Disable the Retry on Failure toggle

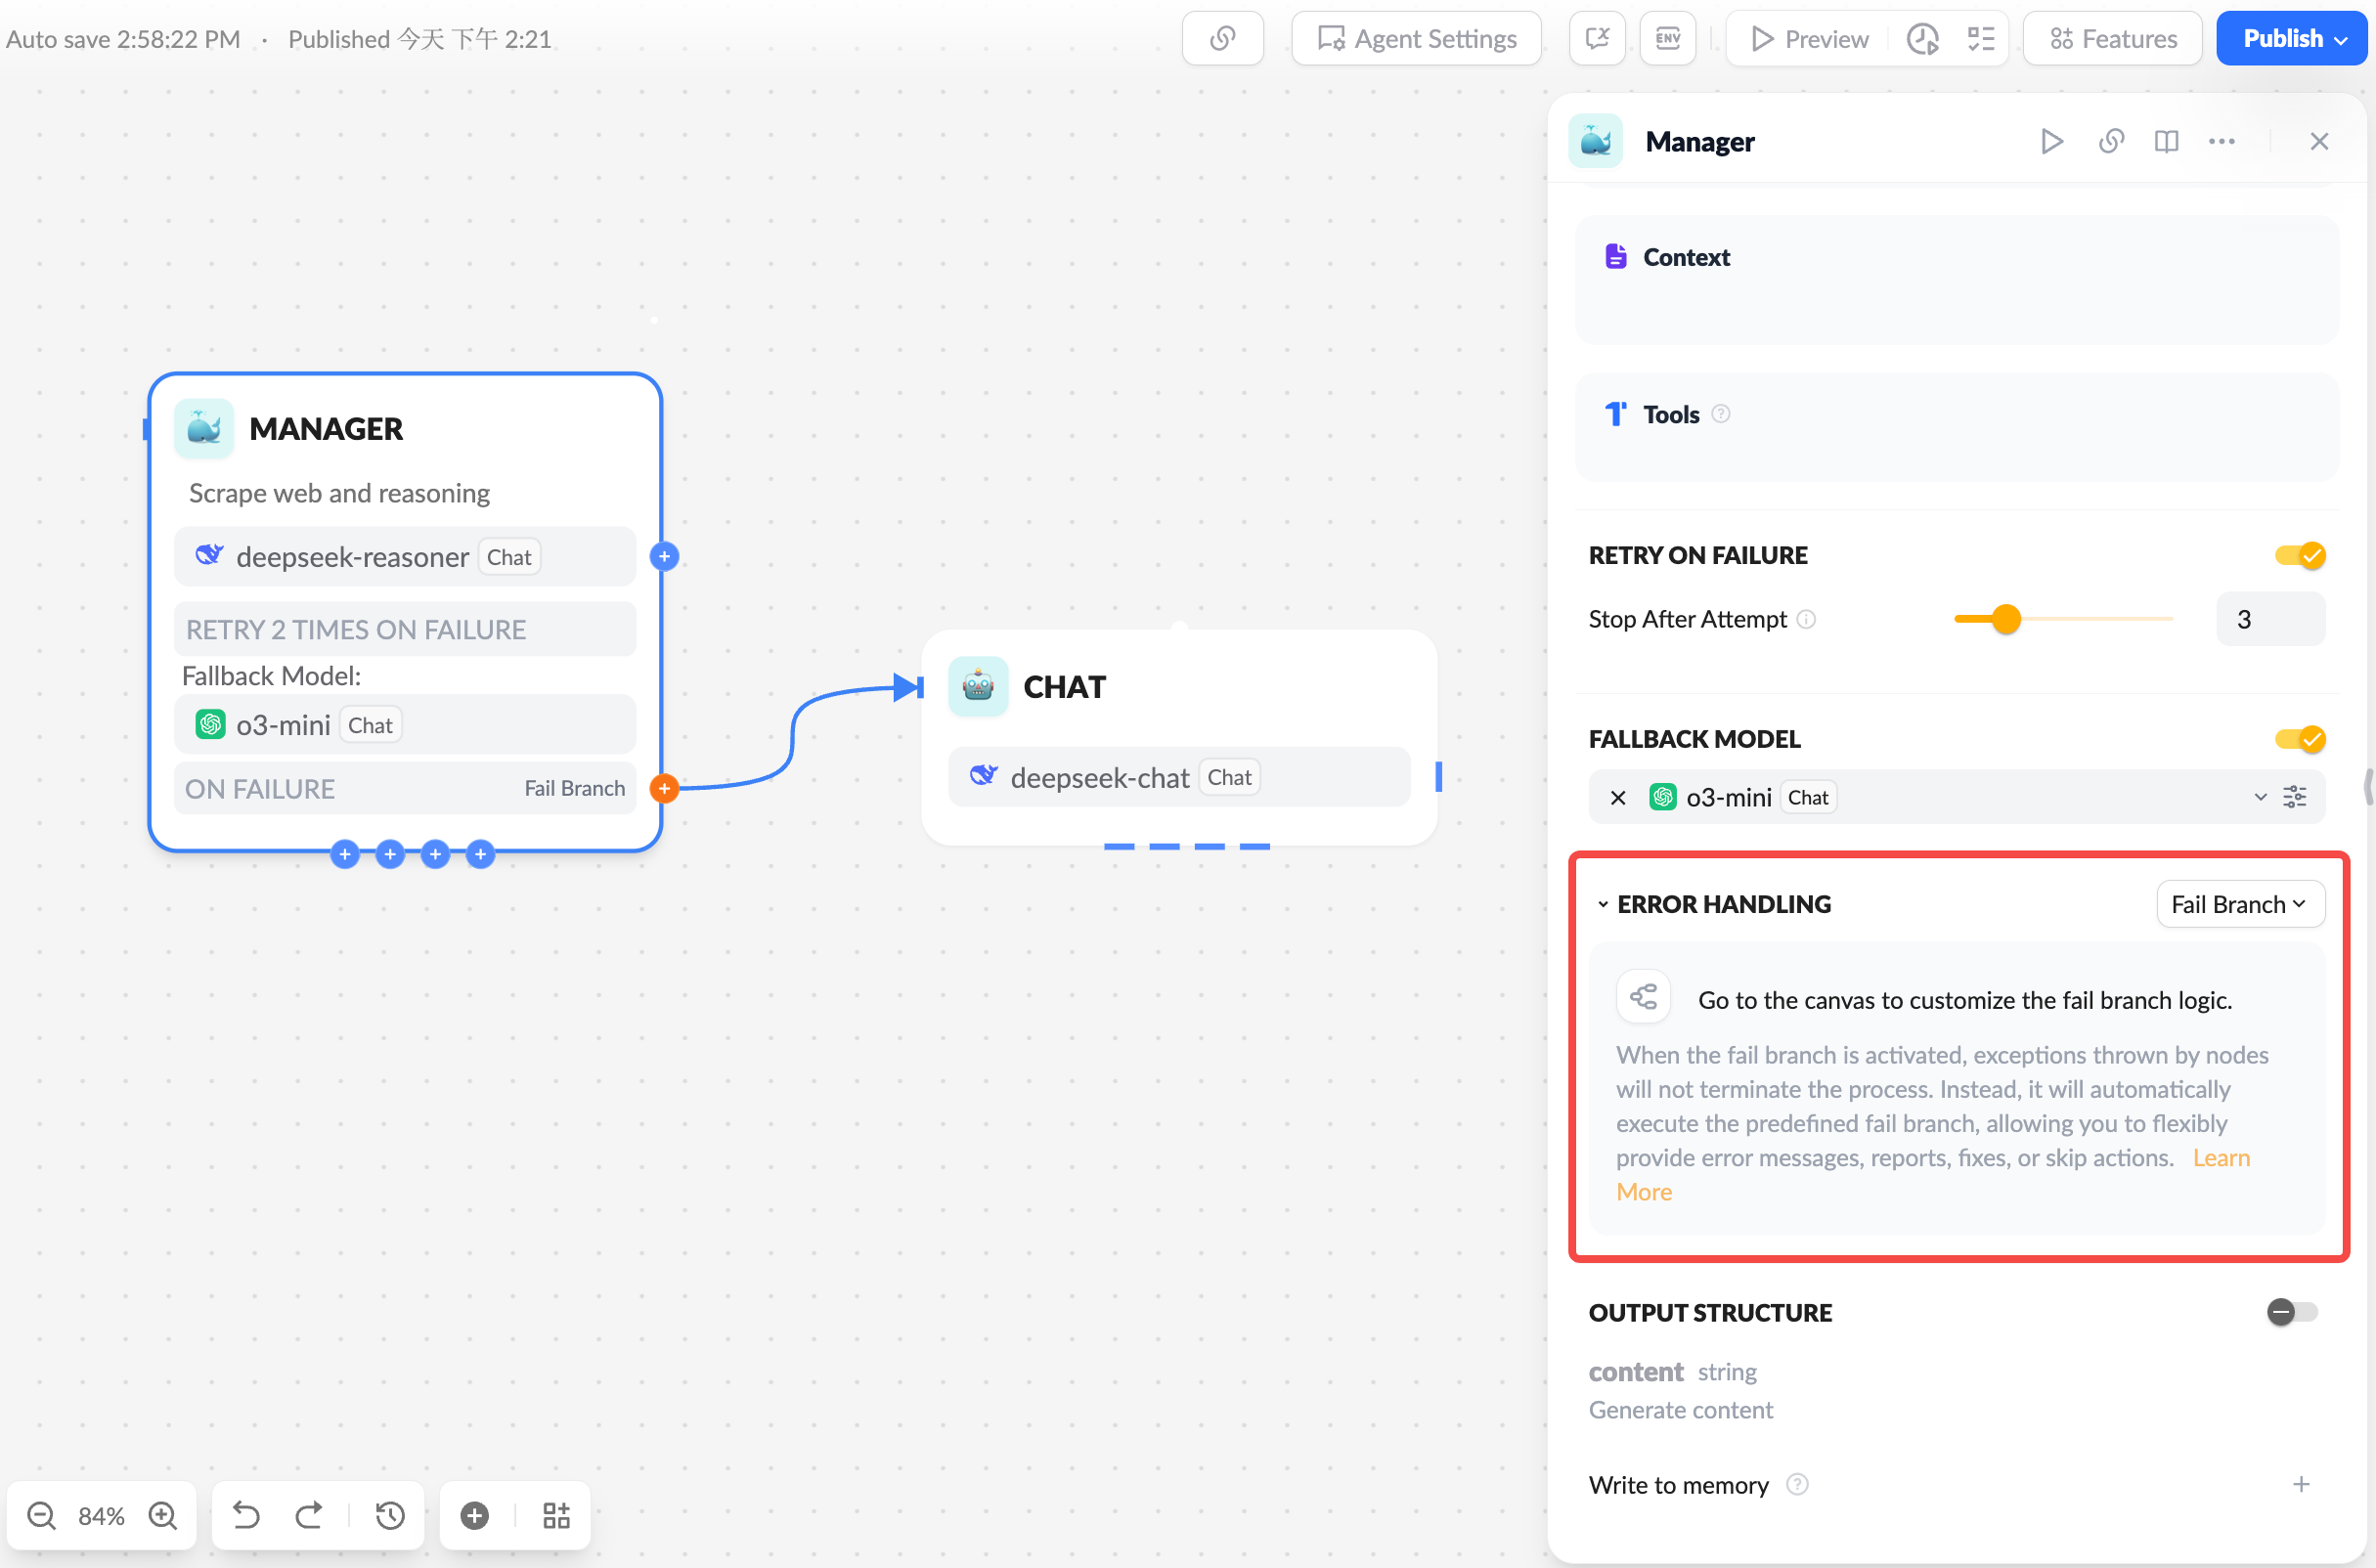coord(2299,555)
